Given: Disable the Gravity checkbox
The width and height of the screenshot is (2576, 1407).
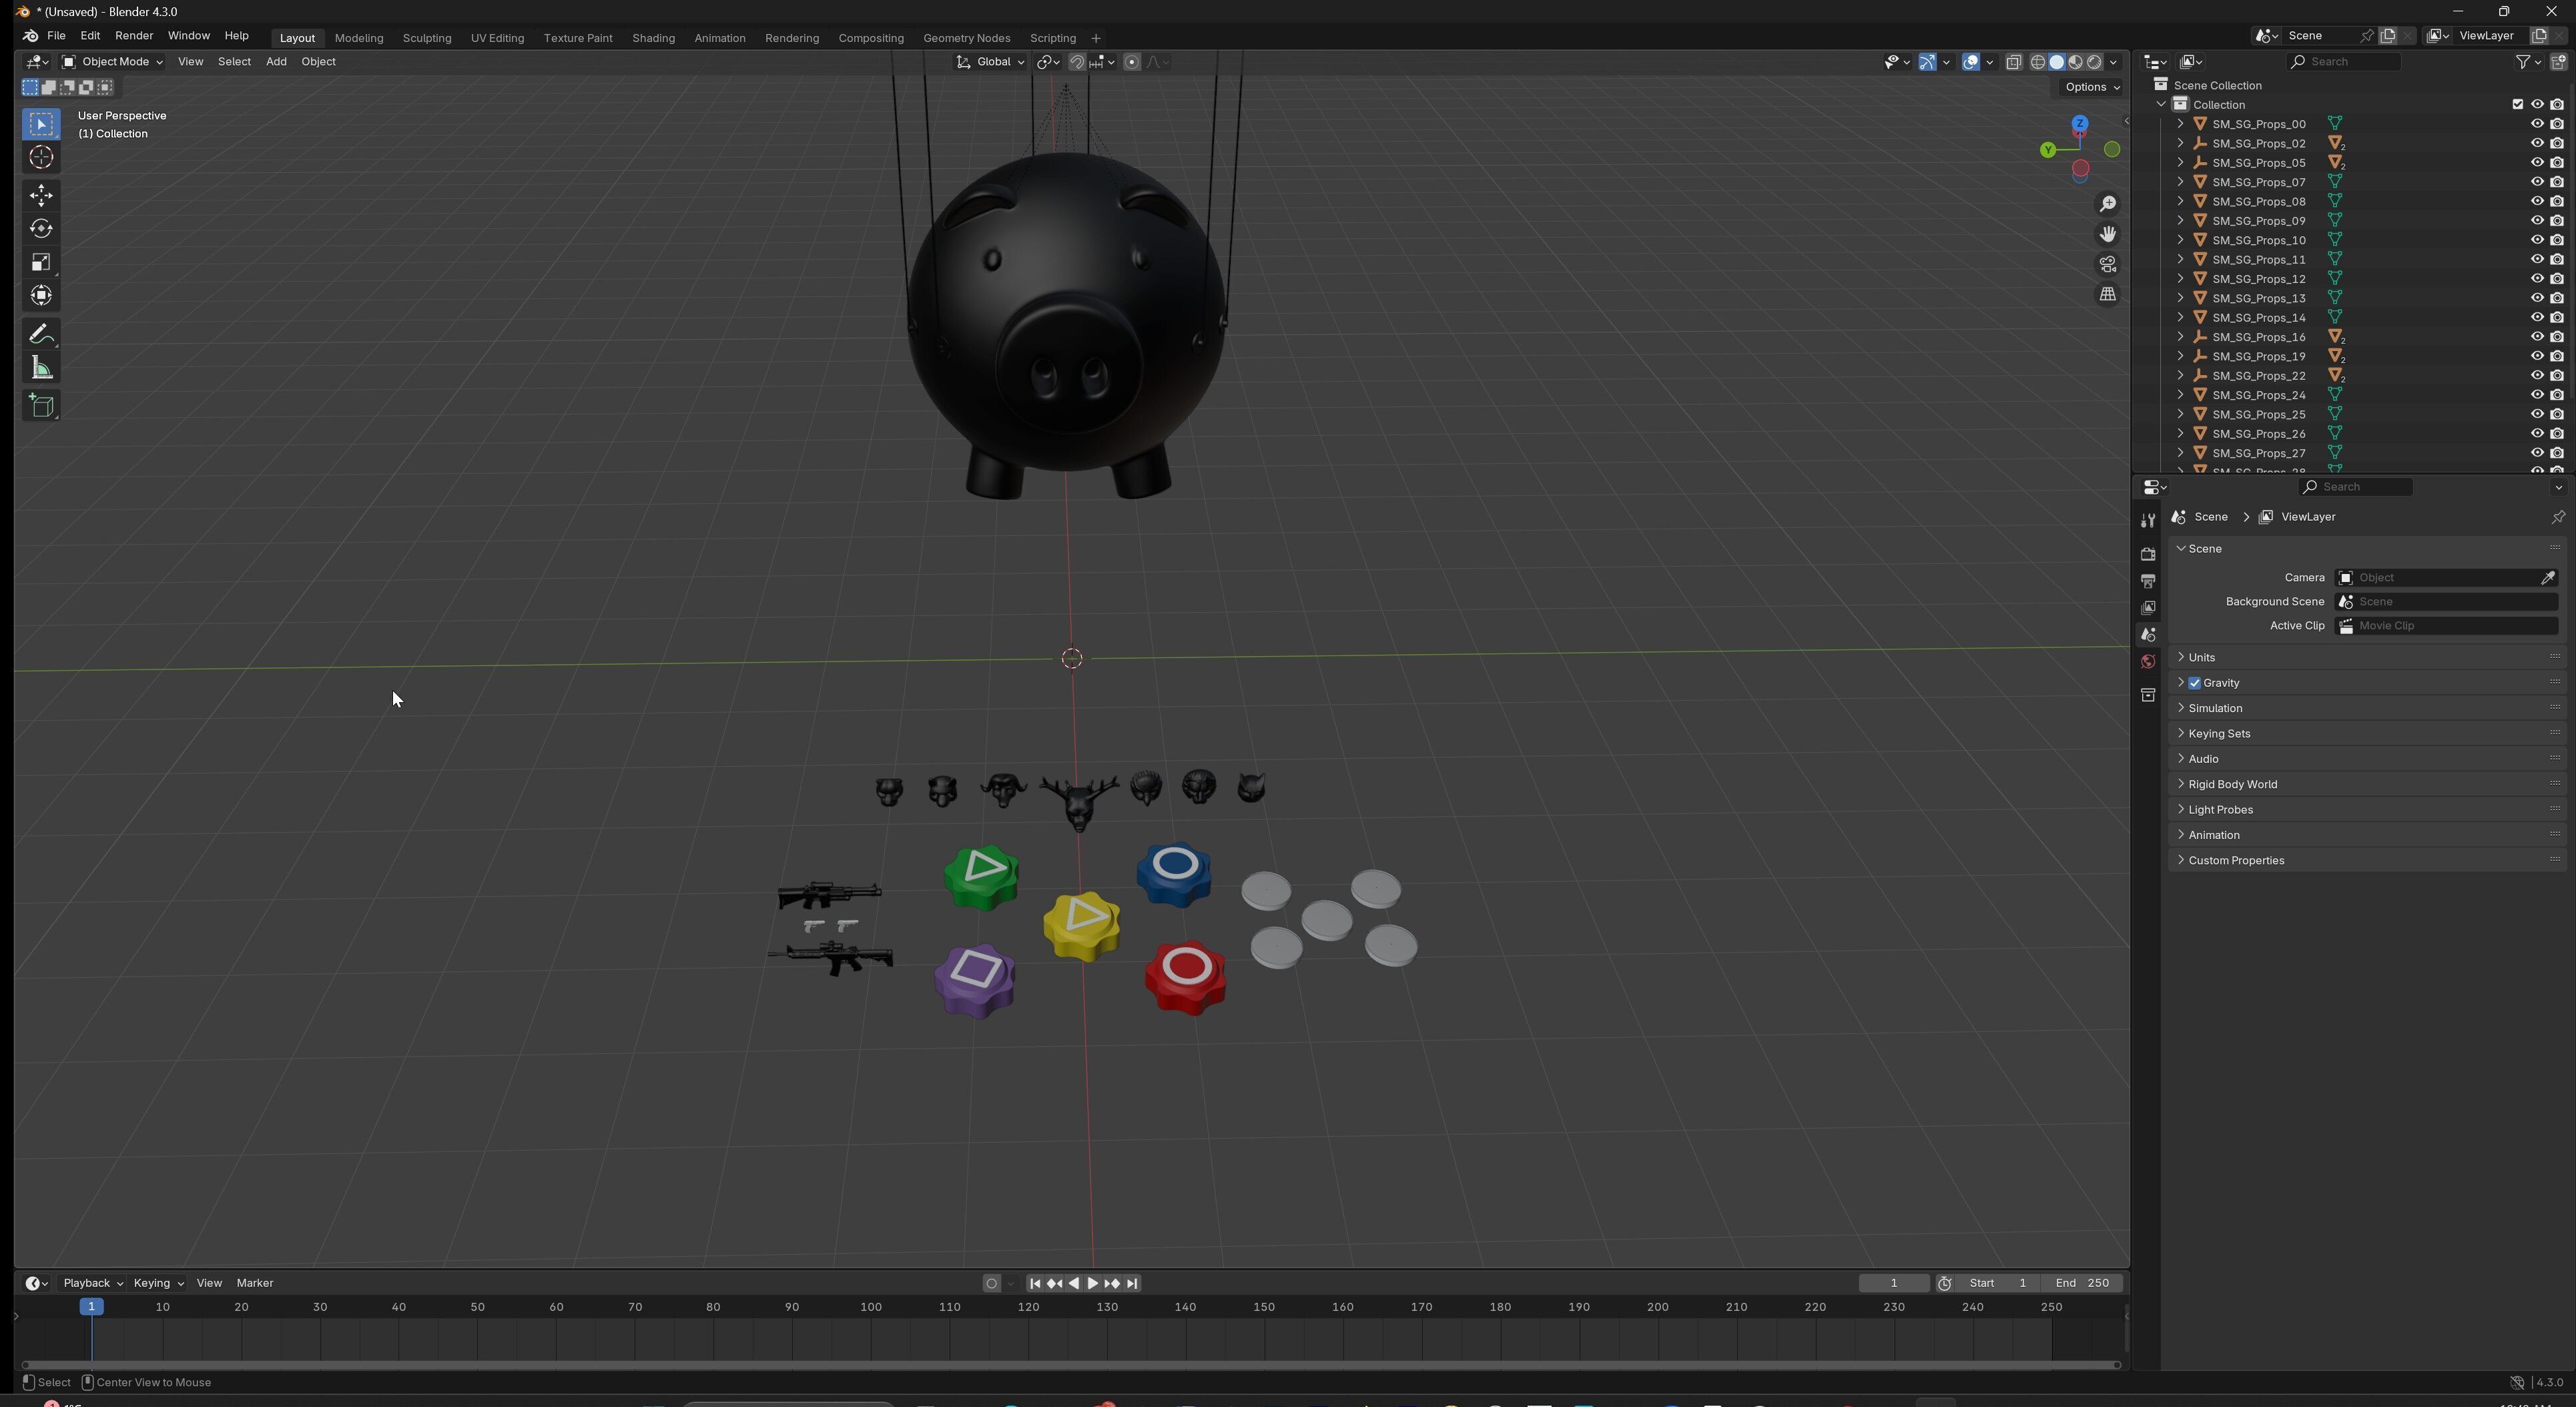Looking at the screenshot, I should point(2194,683).
